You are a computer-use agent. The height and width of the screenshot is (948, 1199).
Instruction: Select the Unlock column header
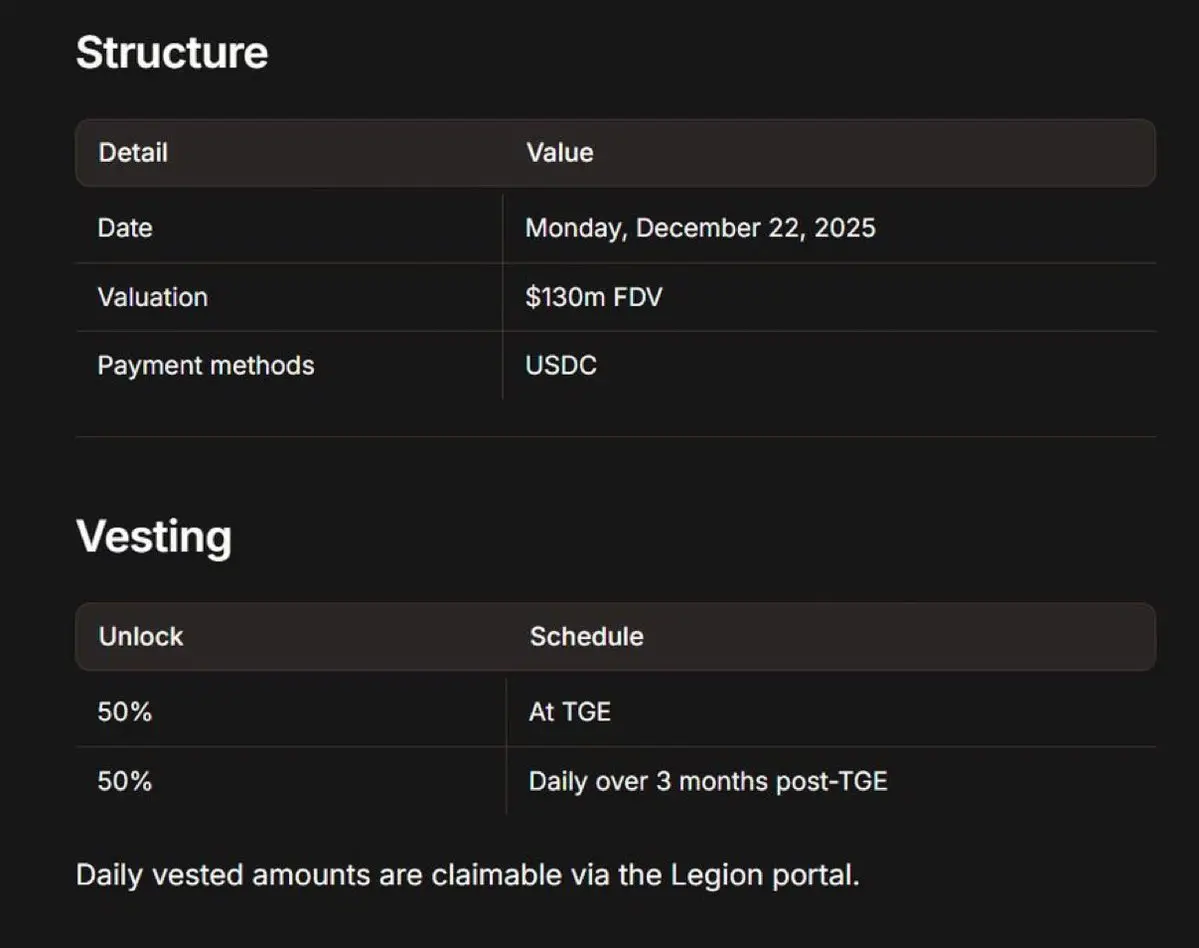[141, 637]
